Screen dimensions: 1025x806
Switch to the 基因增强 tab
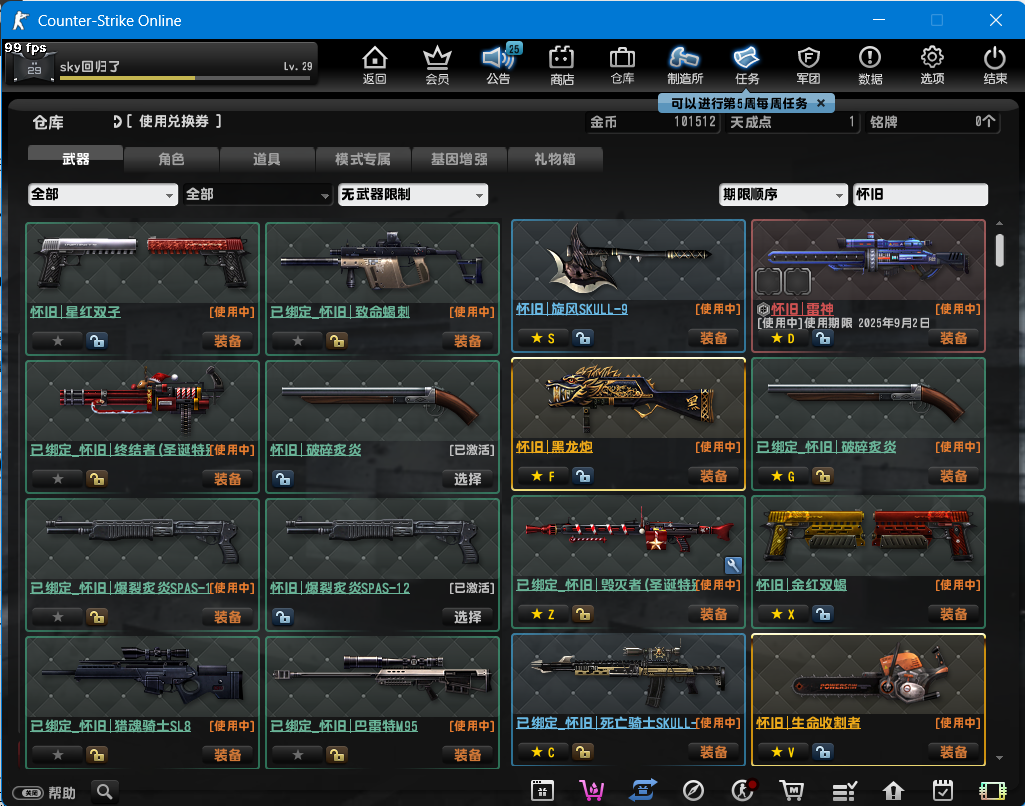coord(459,159)
